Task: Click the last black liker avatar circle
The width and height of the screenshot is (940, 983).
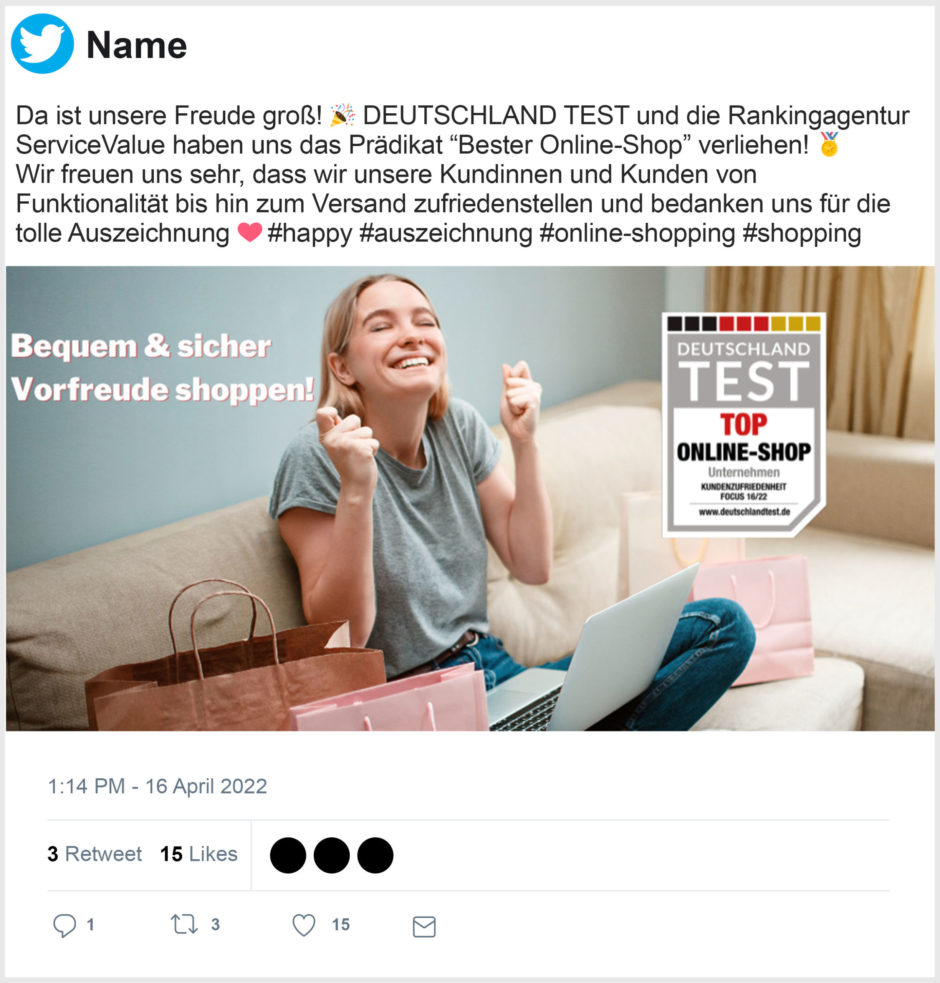Action: click(x=375, y=855)
